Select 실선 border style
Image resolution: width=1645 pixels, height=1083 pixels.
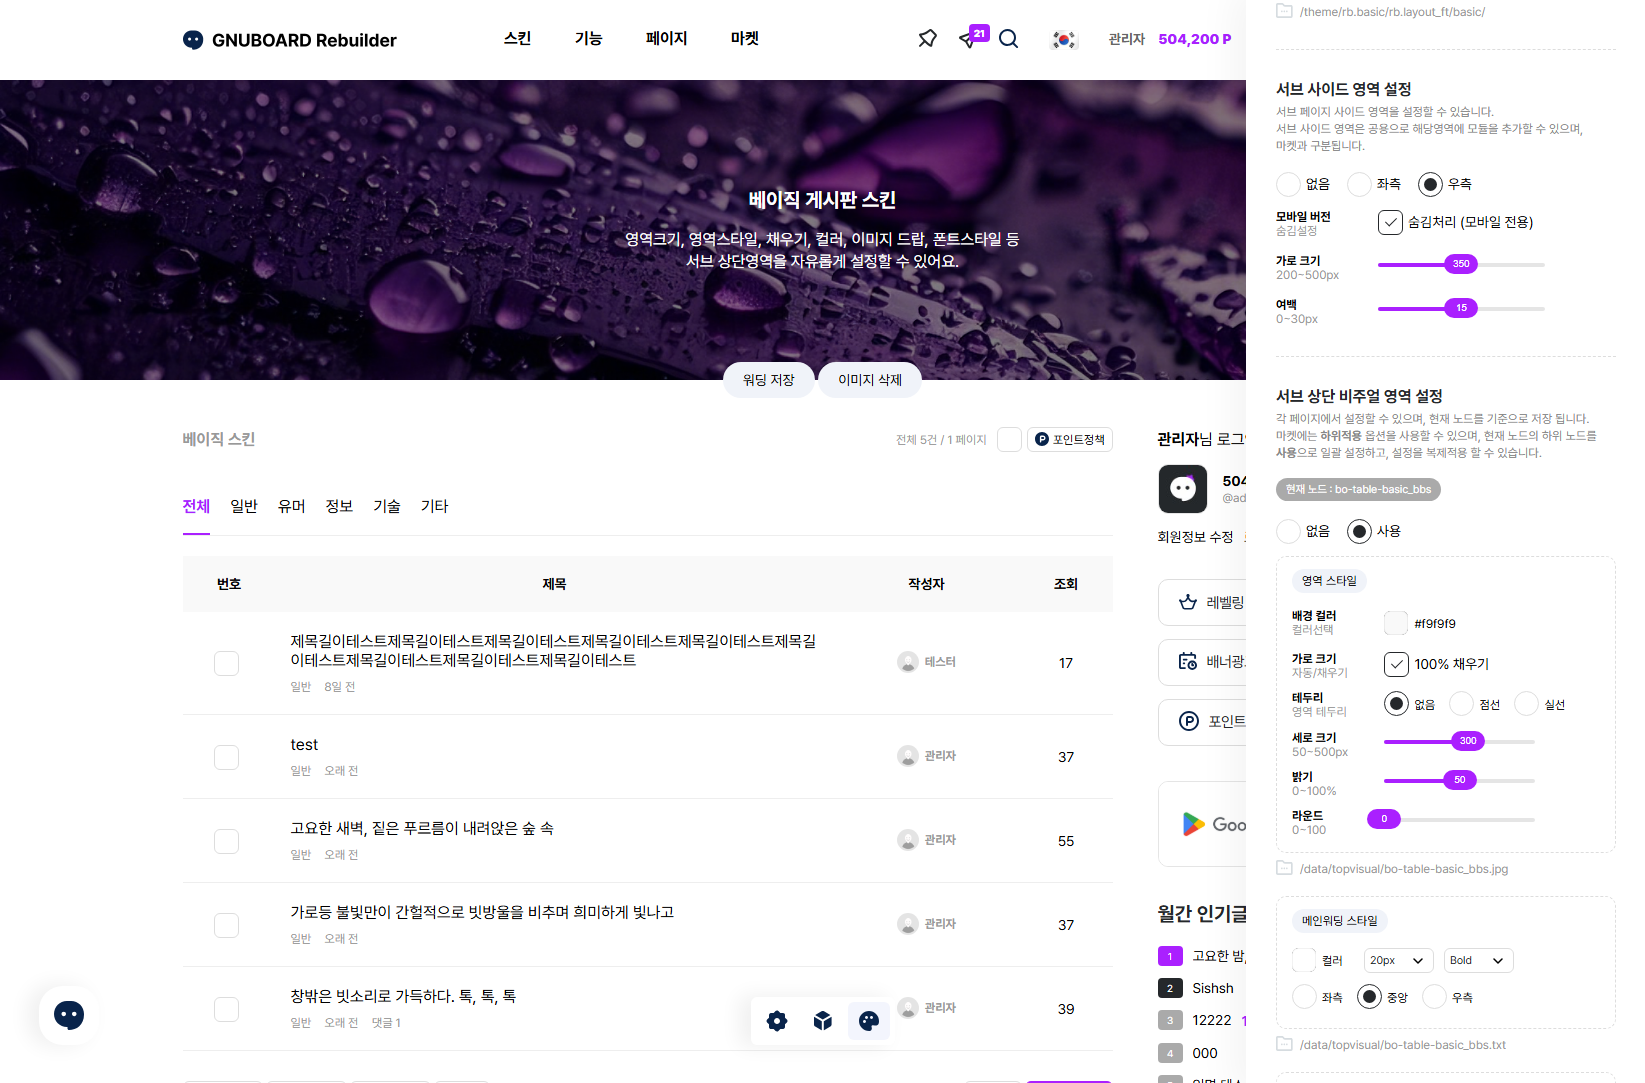point(1527,704)
